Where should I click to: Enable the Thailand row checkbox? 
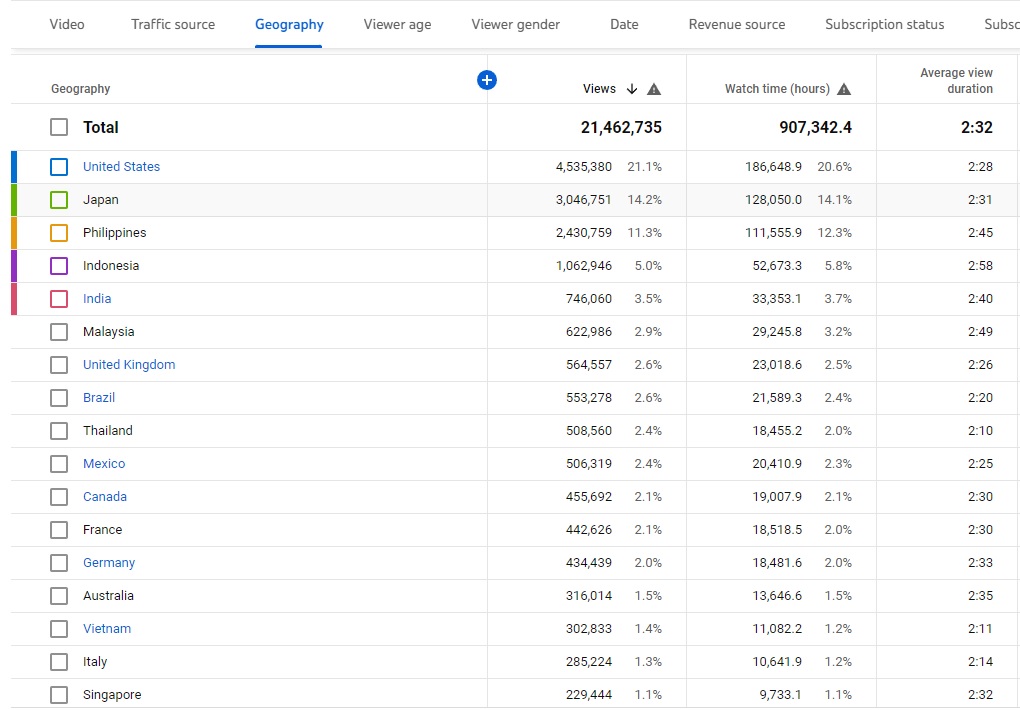[x=59, y=431]
